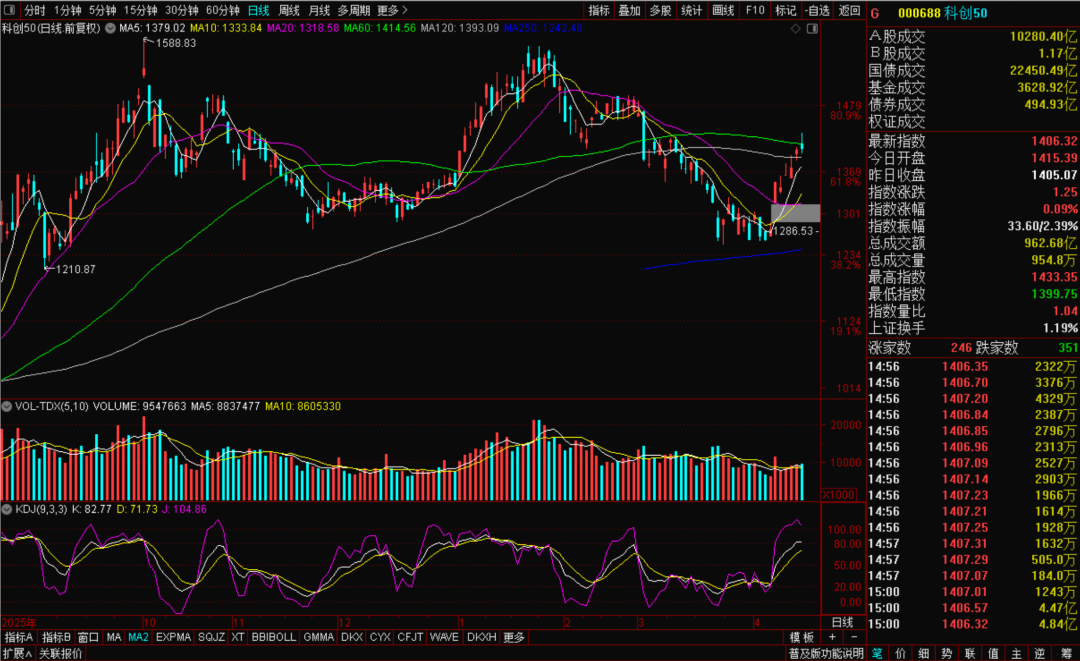The image size is (1080, 661).
Task: Click the 返回 button
Action: pos(849,10)
